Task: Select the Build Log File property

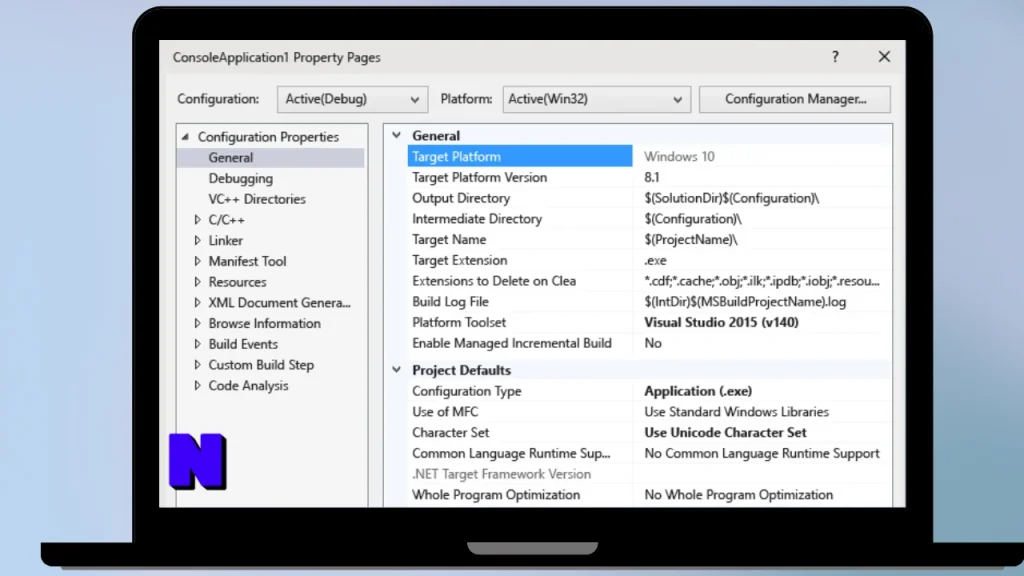Action: click(450, 302)
